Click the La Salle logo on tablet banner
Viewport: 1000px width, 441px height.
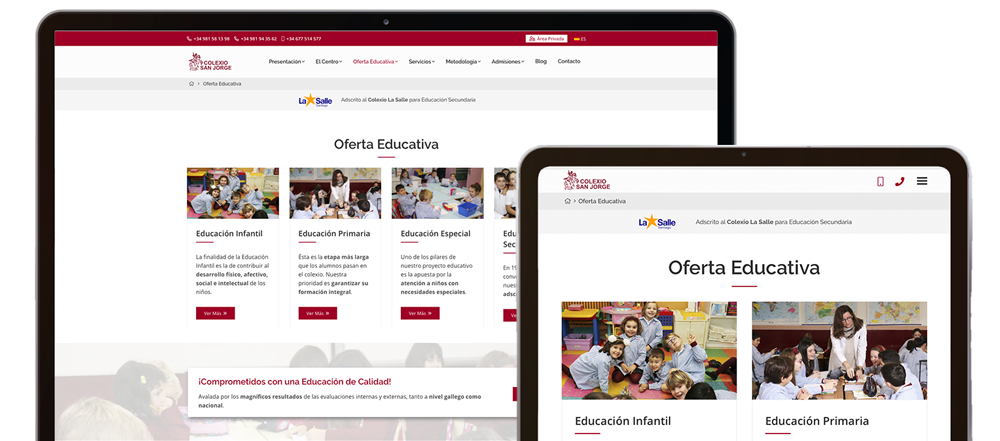pos(657,222)
